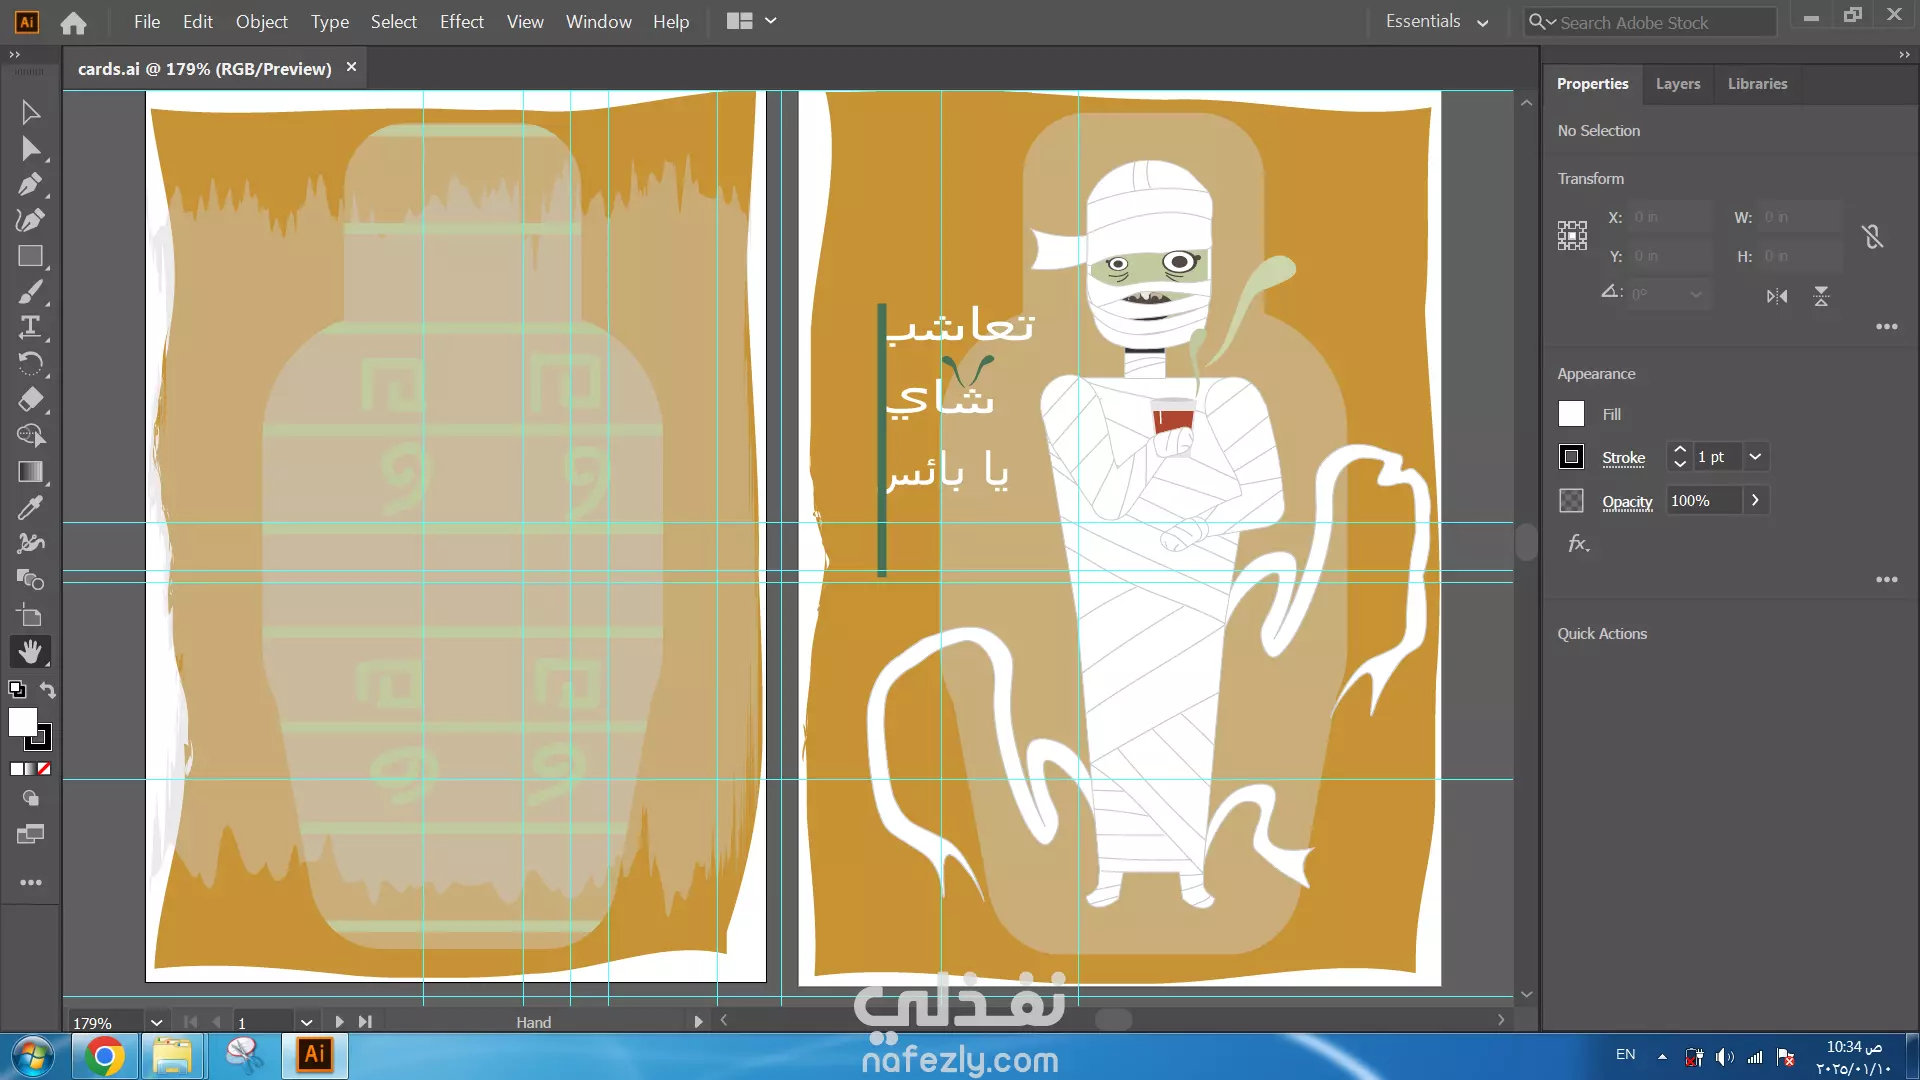Click Appearance Fill color swatch
The width and height of the screenshot is (1920, 1080).
point(1571,414)
